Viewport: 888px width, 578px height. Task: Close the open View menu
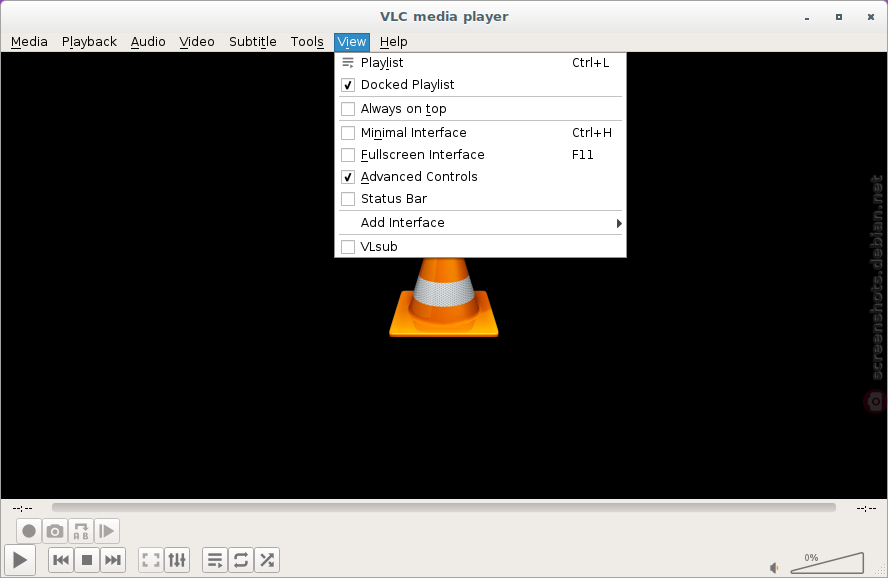coord(352,42)
